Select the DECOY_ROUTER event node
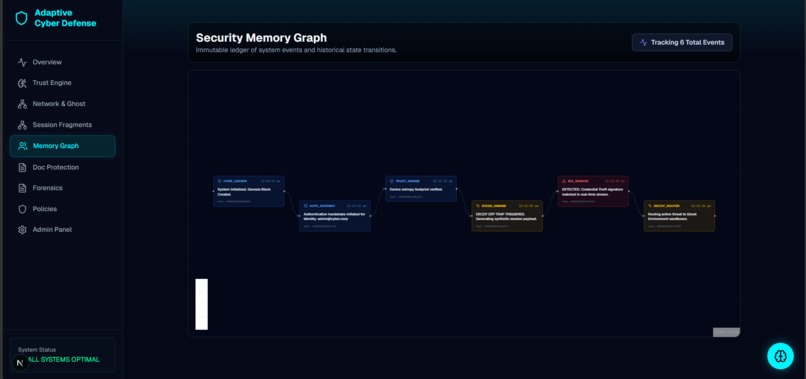 (x=679, y=215)
